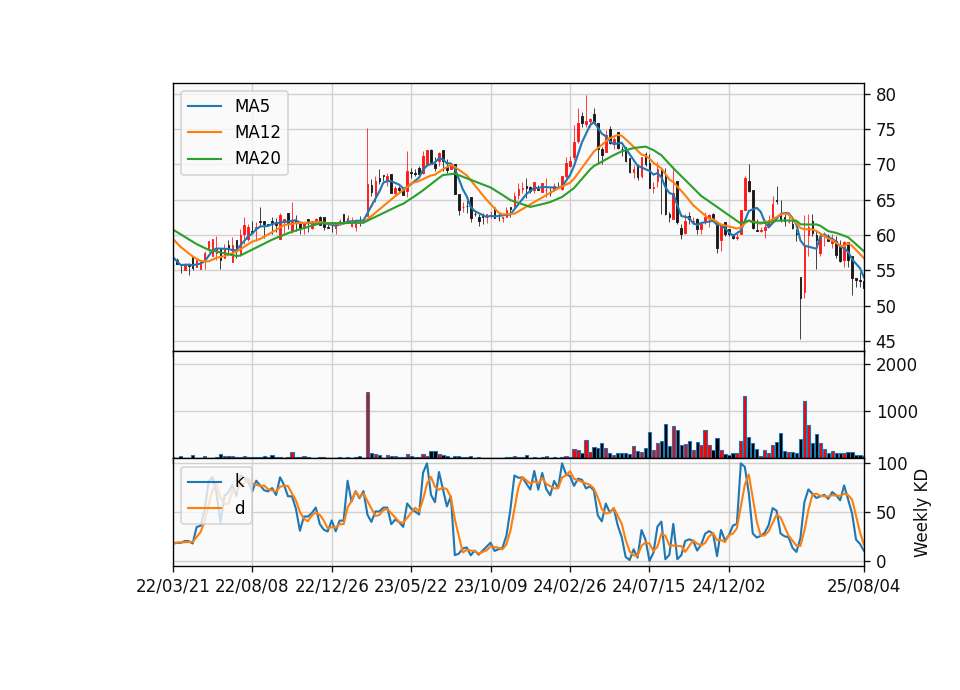Click the Weekly KD axis label
The image size is (960, 690).
tap(921, 513)
